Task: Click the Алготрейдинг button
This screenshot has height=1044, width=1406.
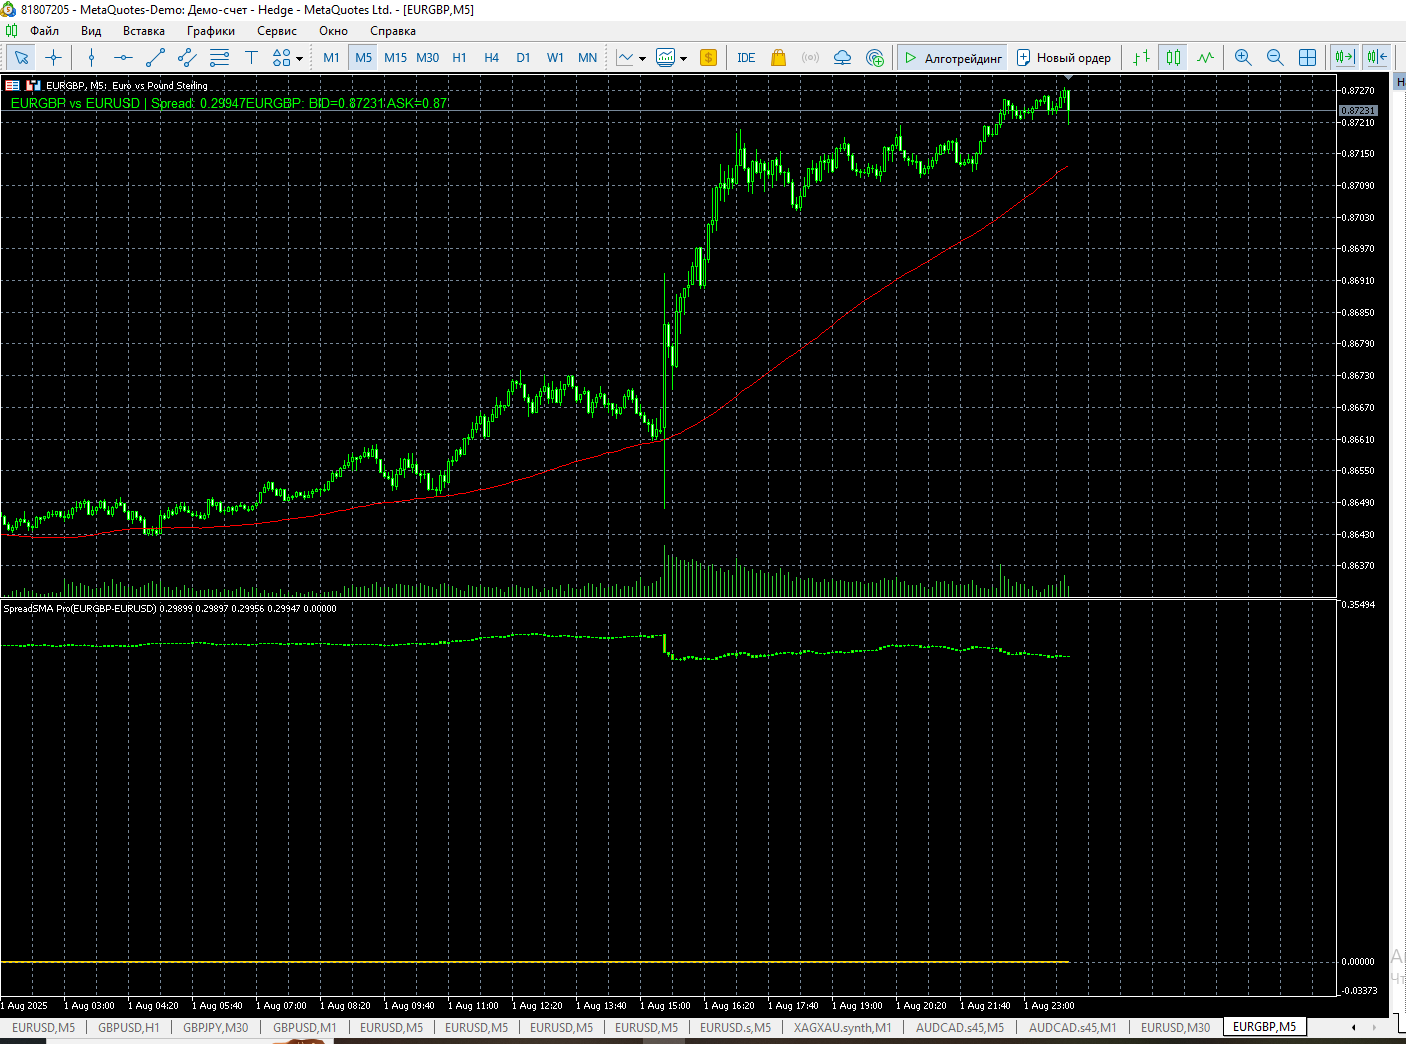Action: 953,58
